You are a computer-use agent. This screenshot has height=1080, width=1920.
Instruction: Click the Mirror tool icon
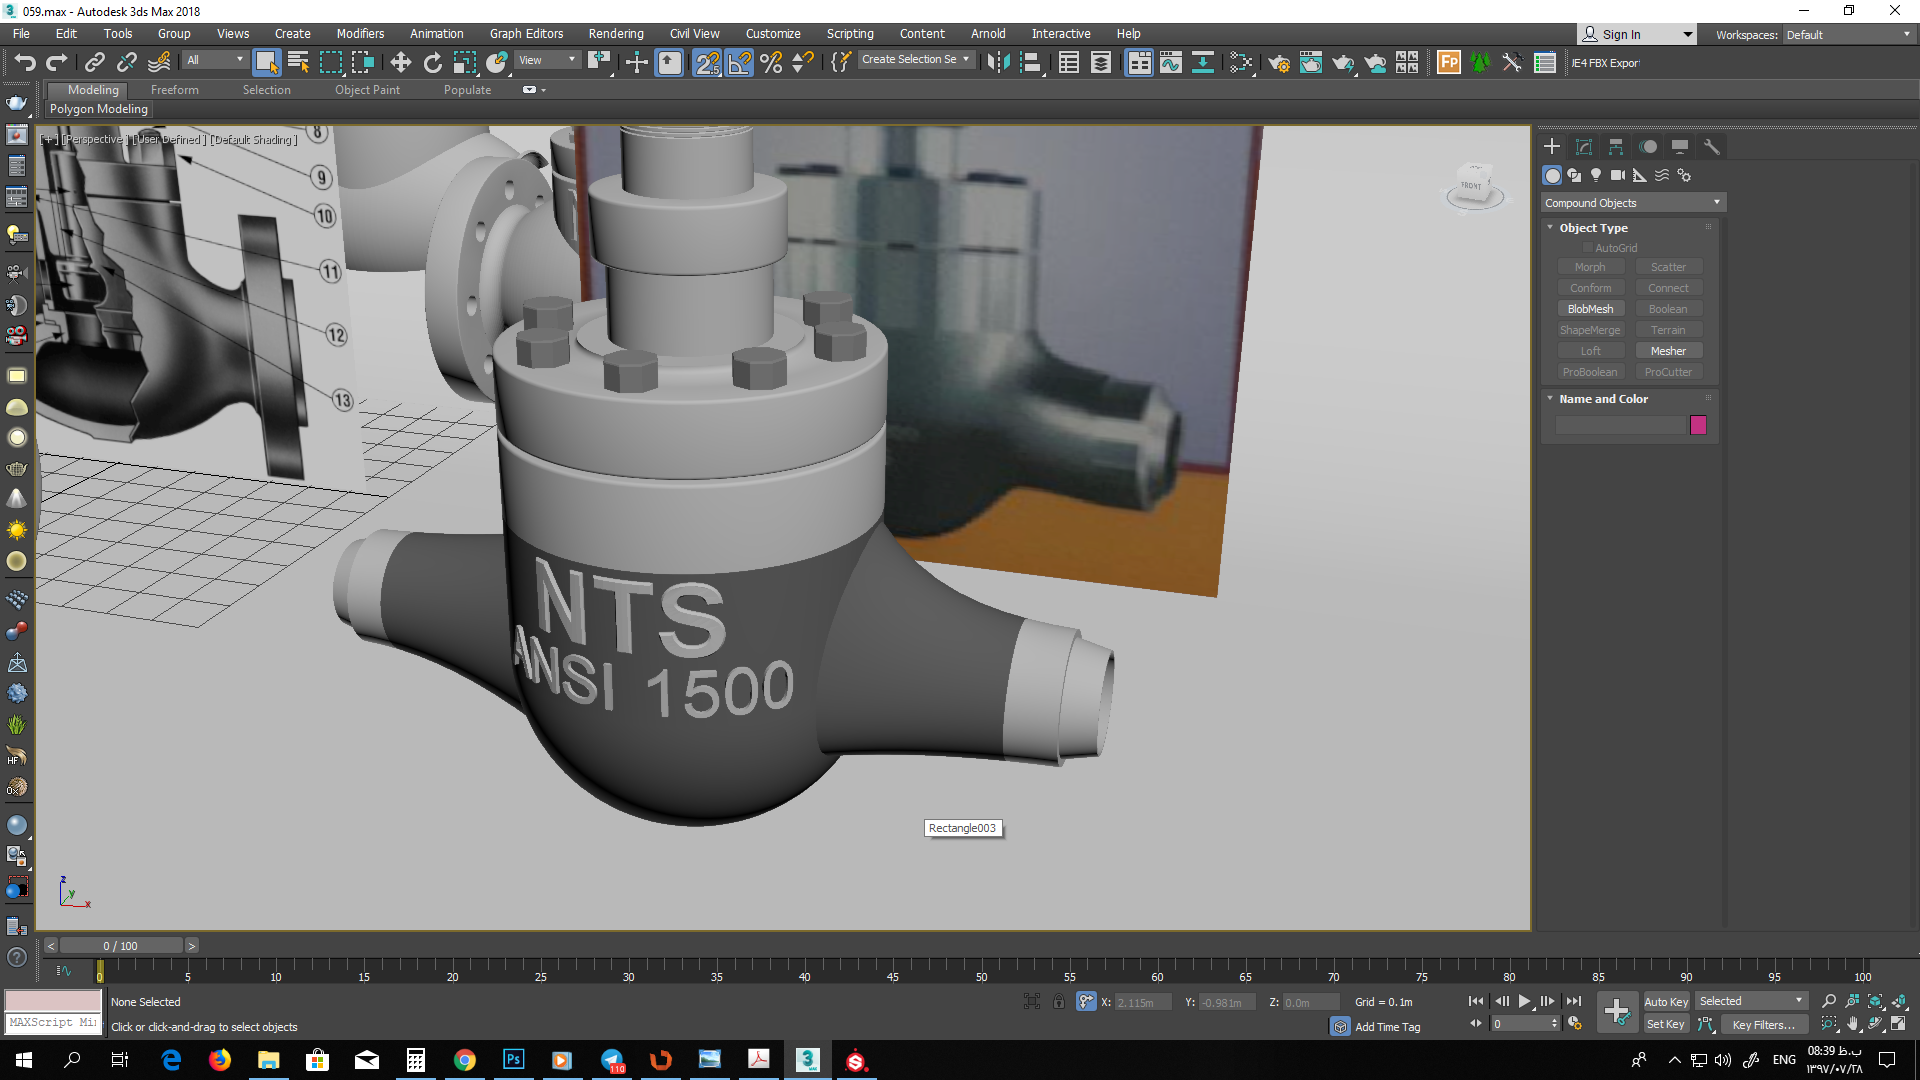[x=997, y=63]
